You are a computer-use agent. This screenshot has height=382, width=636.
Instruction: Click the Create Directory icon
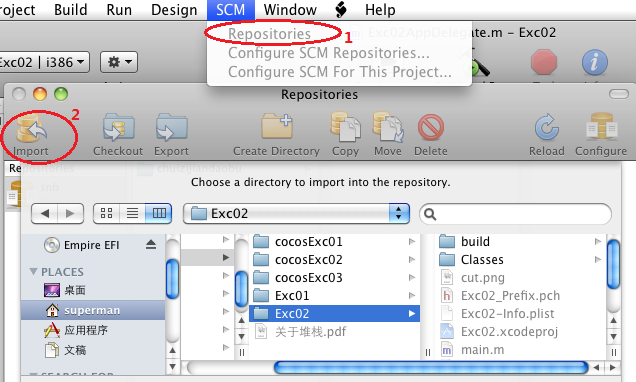(277, 127)
